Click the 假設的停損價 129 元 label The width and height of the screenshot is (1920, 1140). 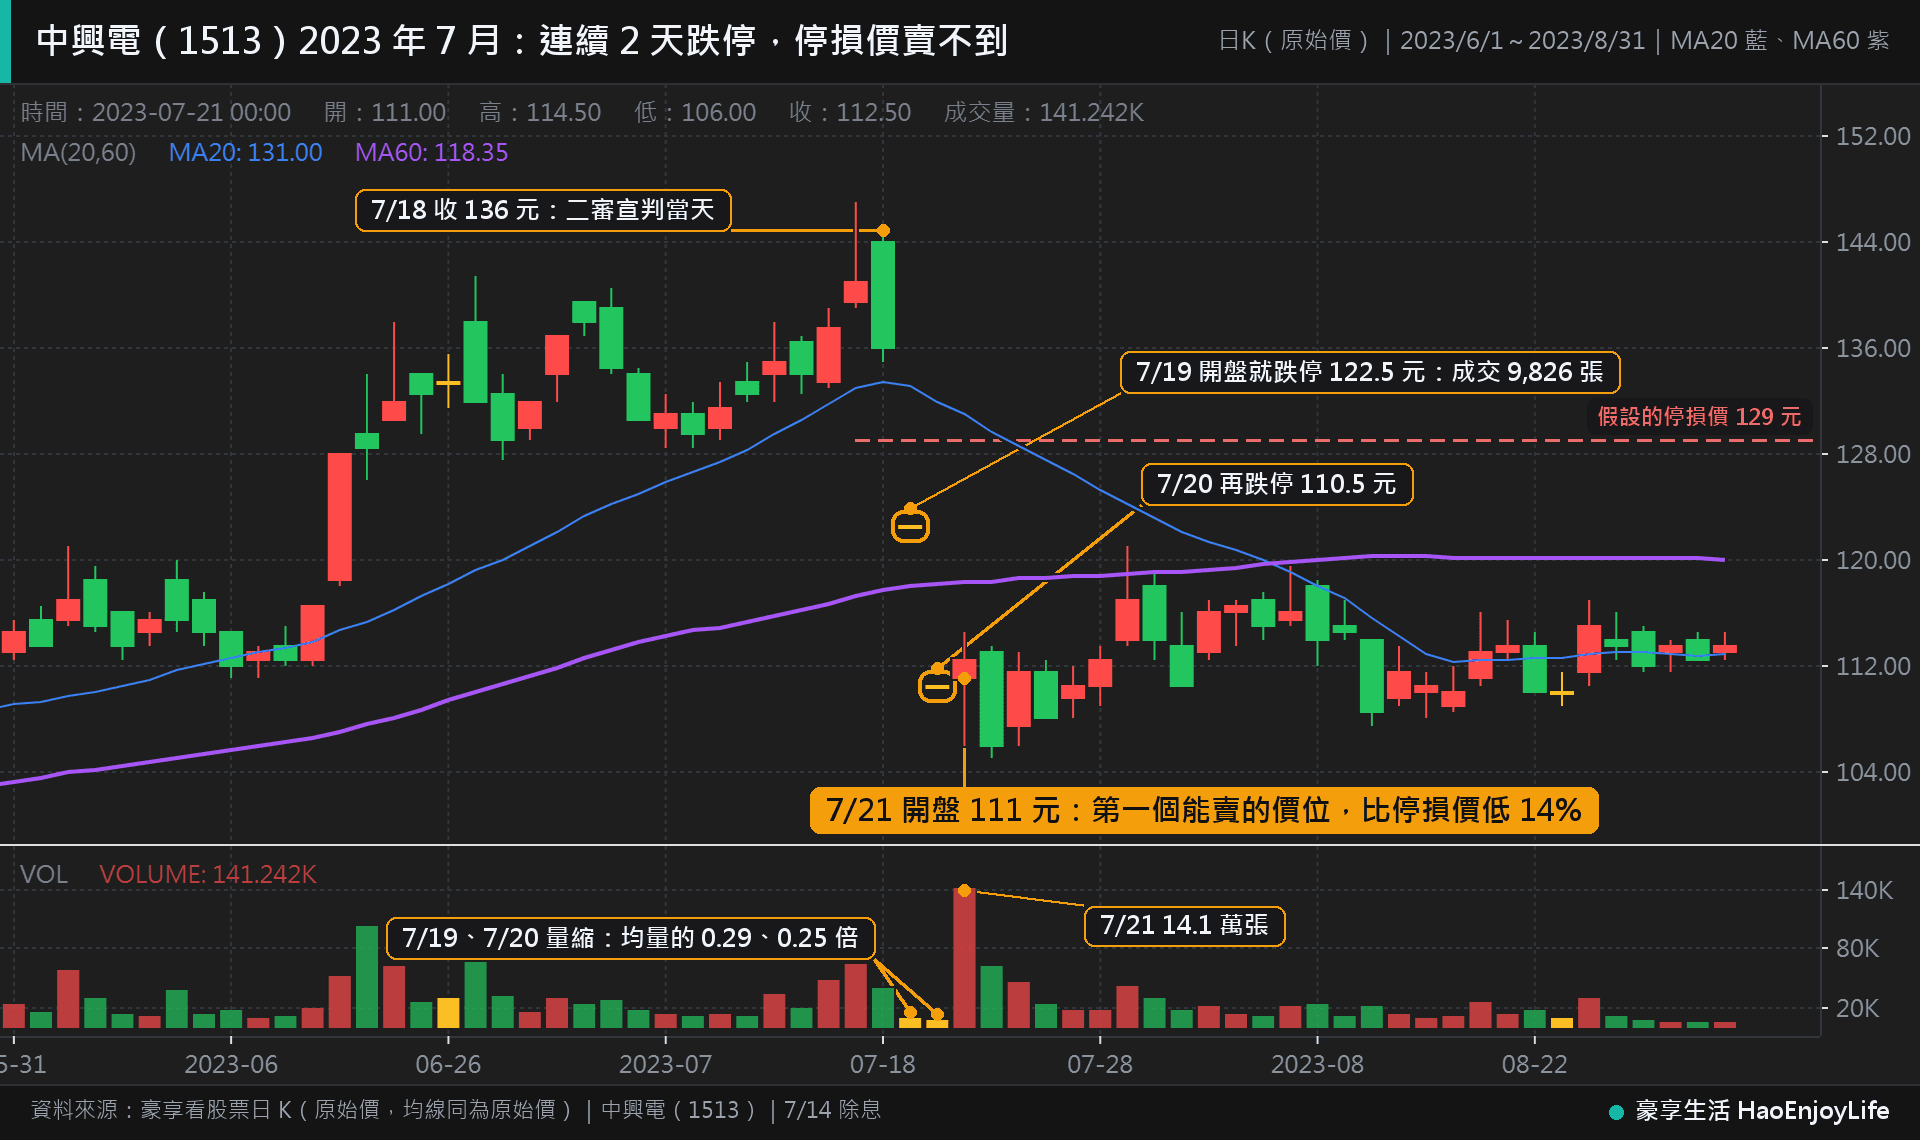pyautogui.click(x=1699, y=416)
